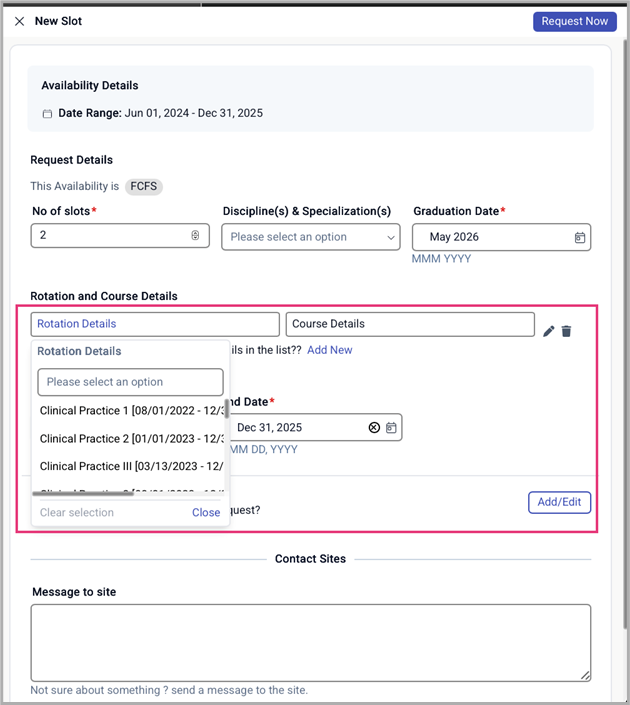Screen dimensions: 630x705
Task: Open the Course Details dropdown field
Action: click(x=409, y=324)
